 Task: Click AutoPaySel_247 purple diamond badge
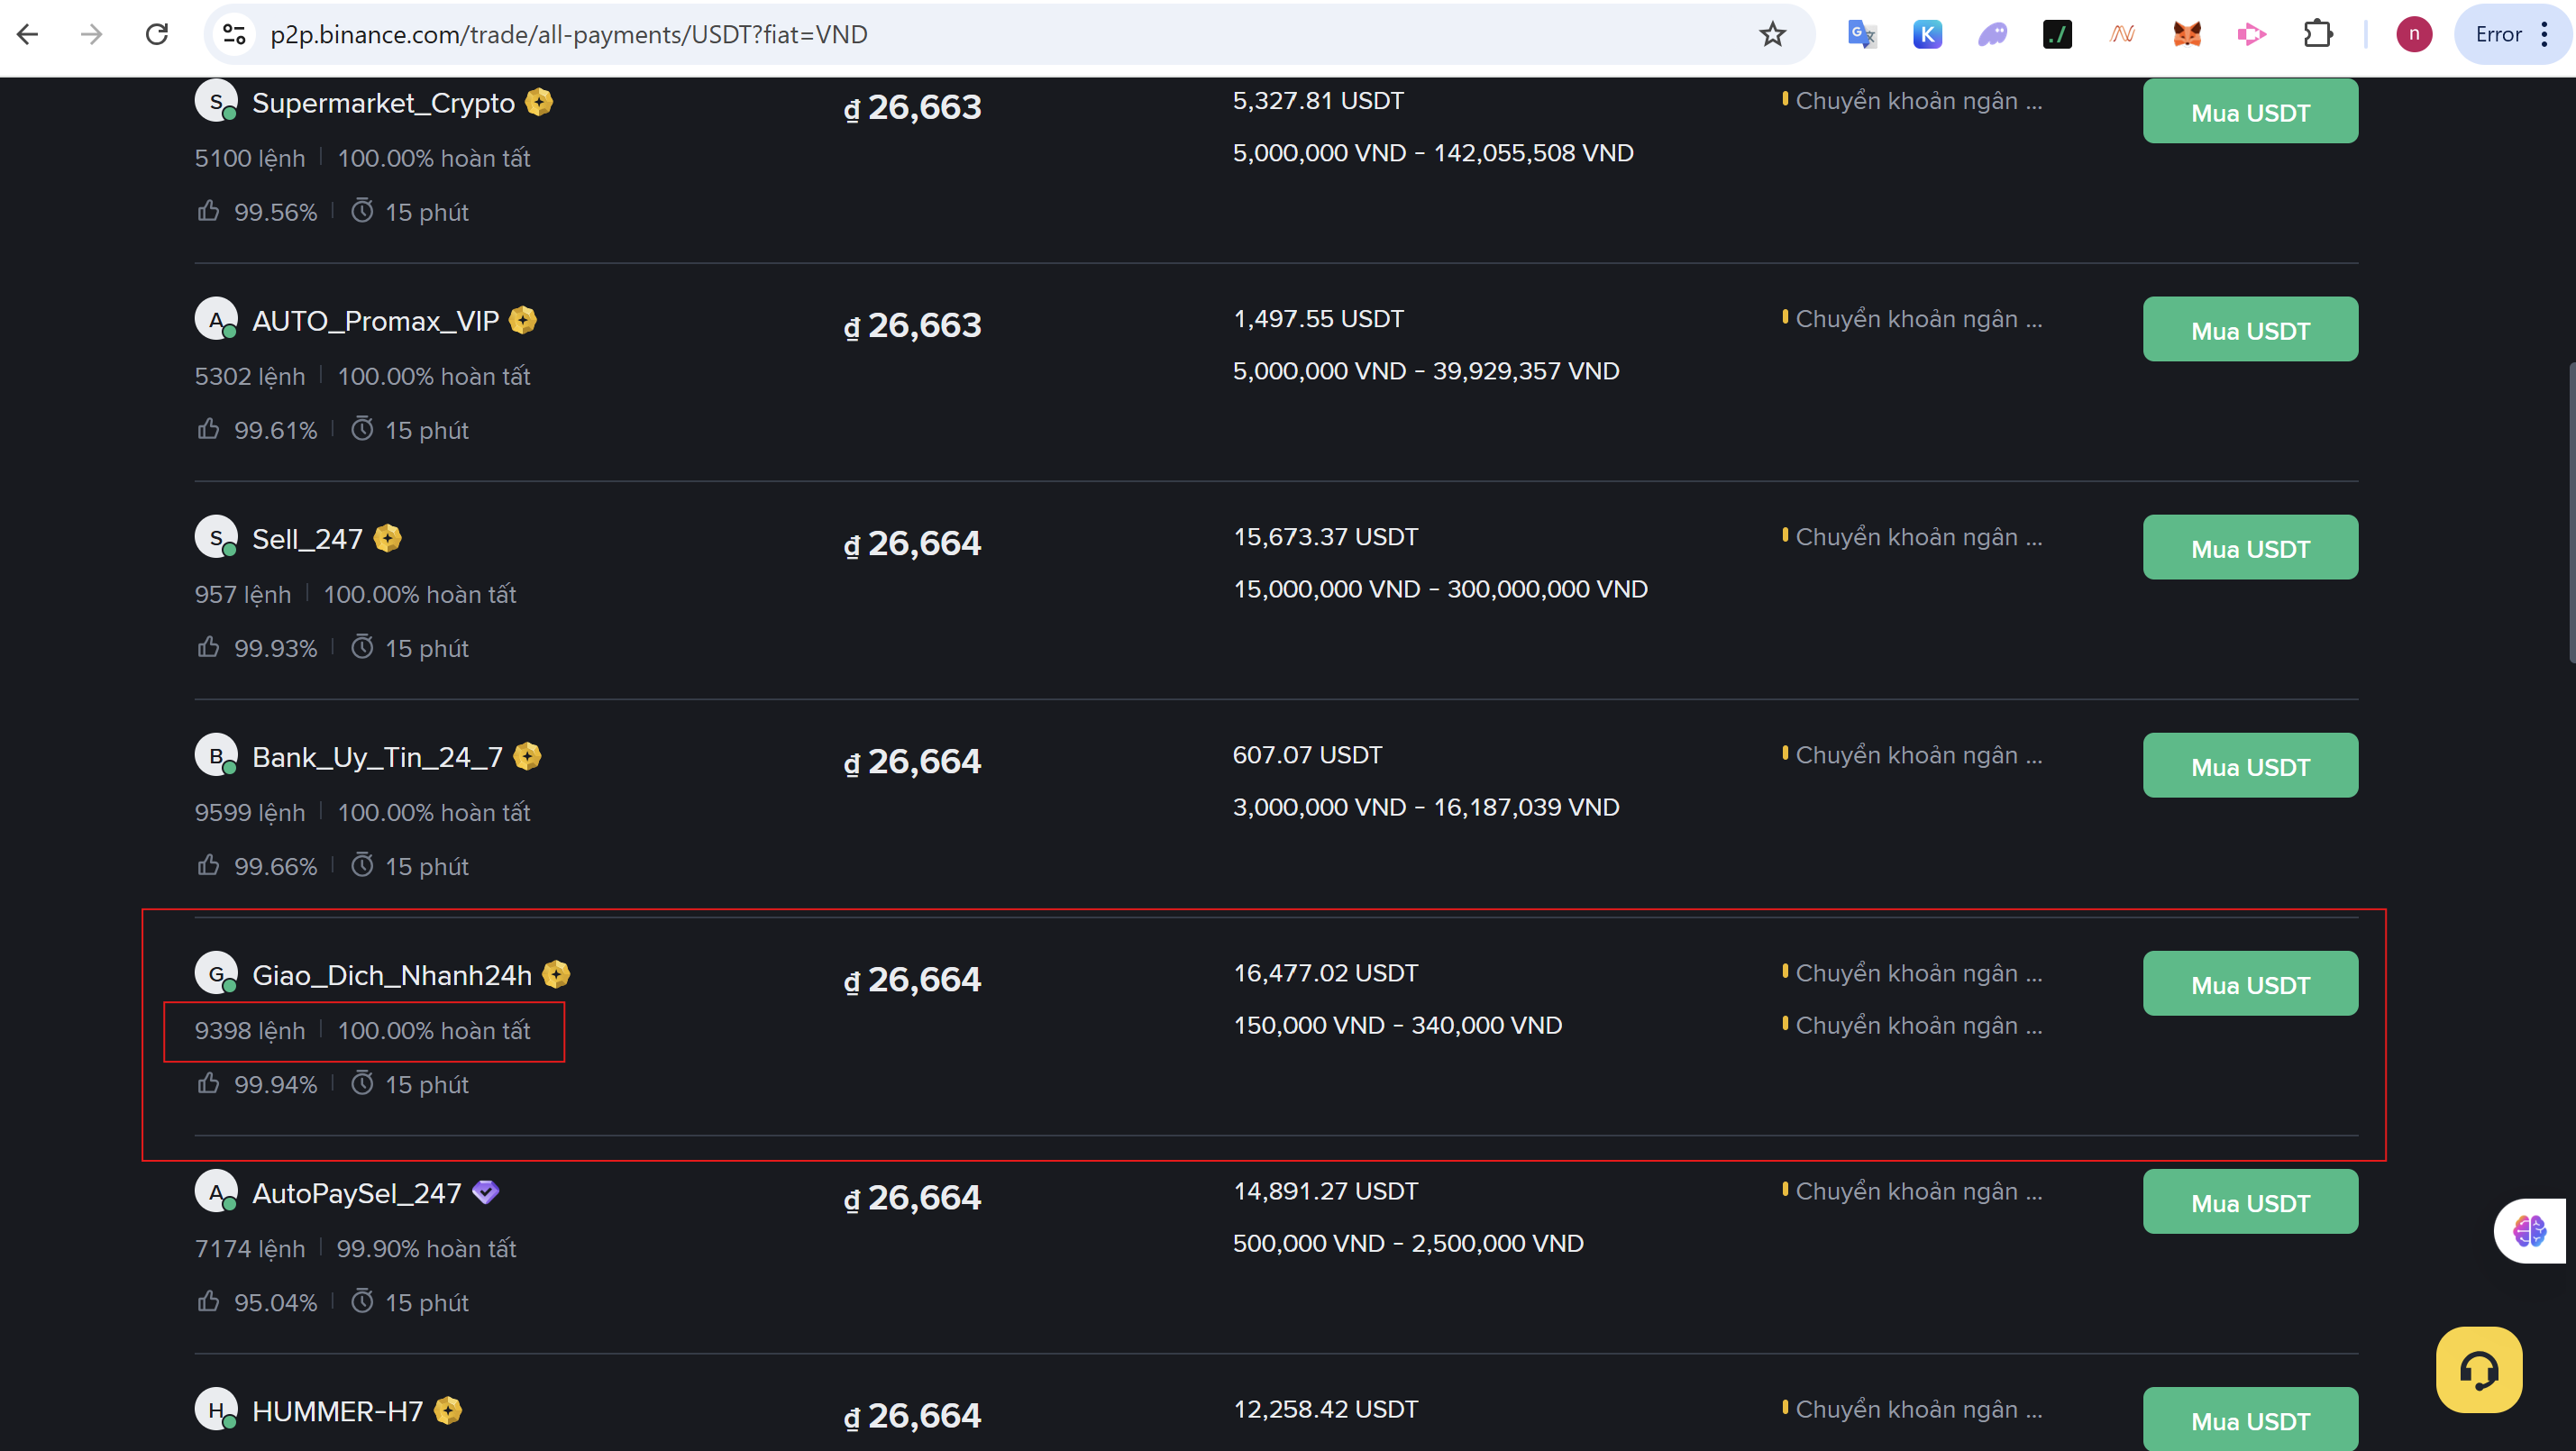pyautogui.click(x=485, y=1192)
